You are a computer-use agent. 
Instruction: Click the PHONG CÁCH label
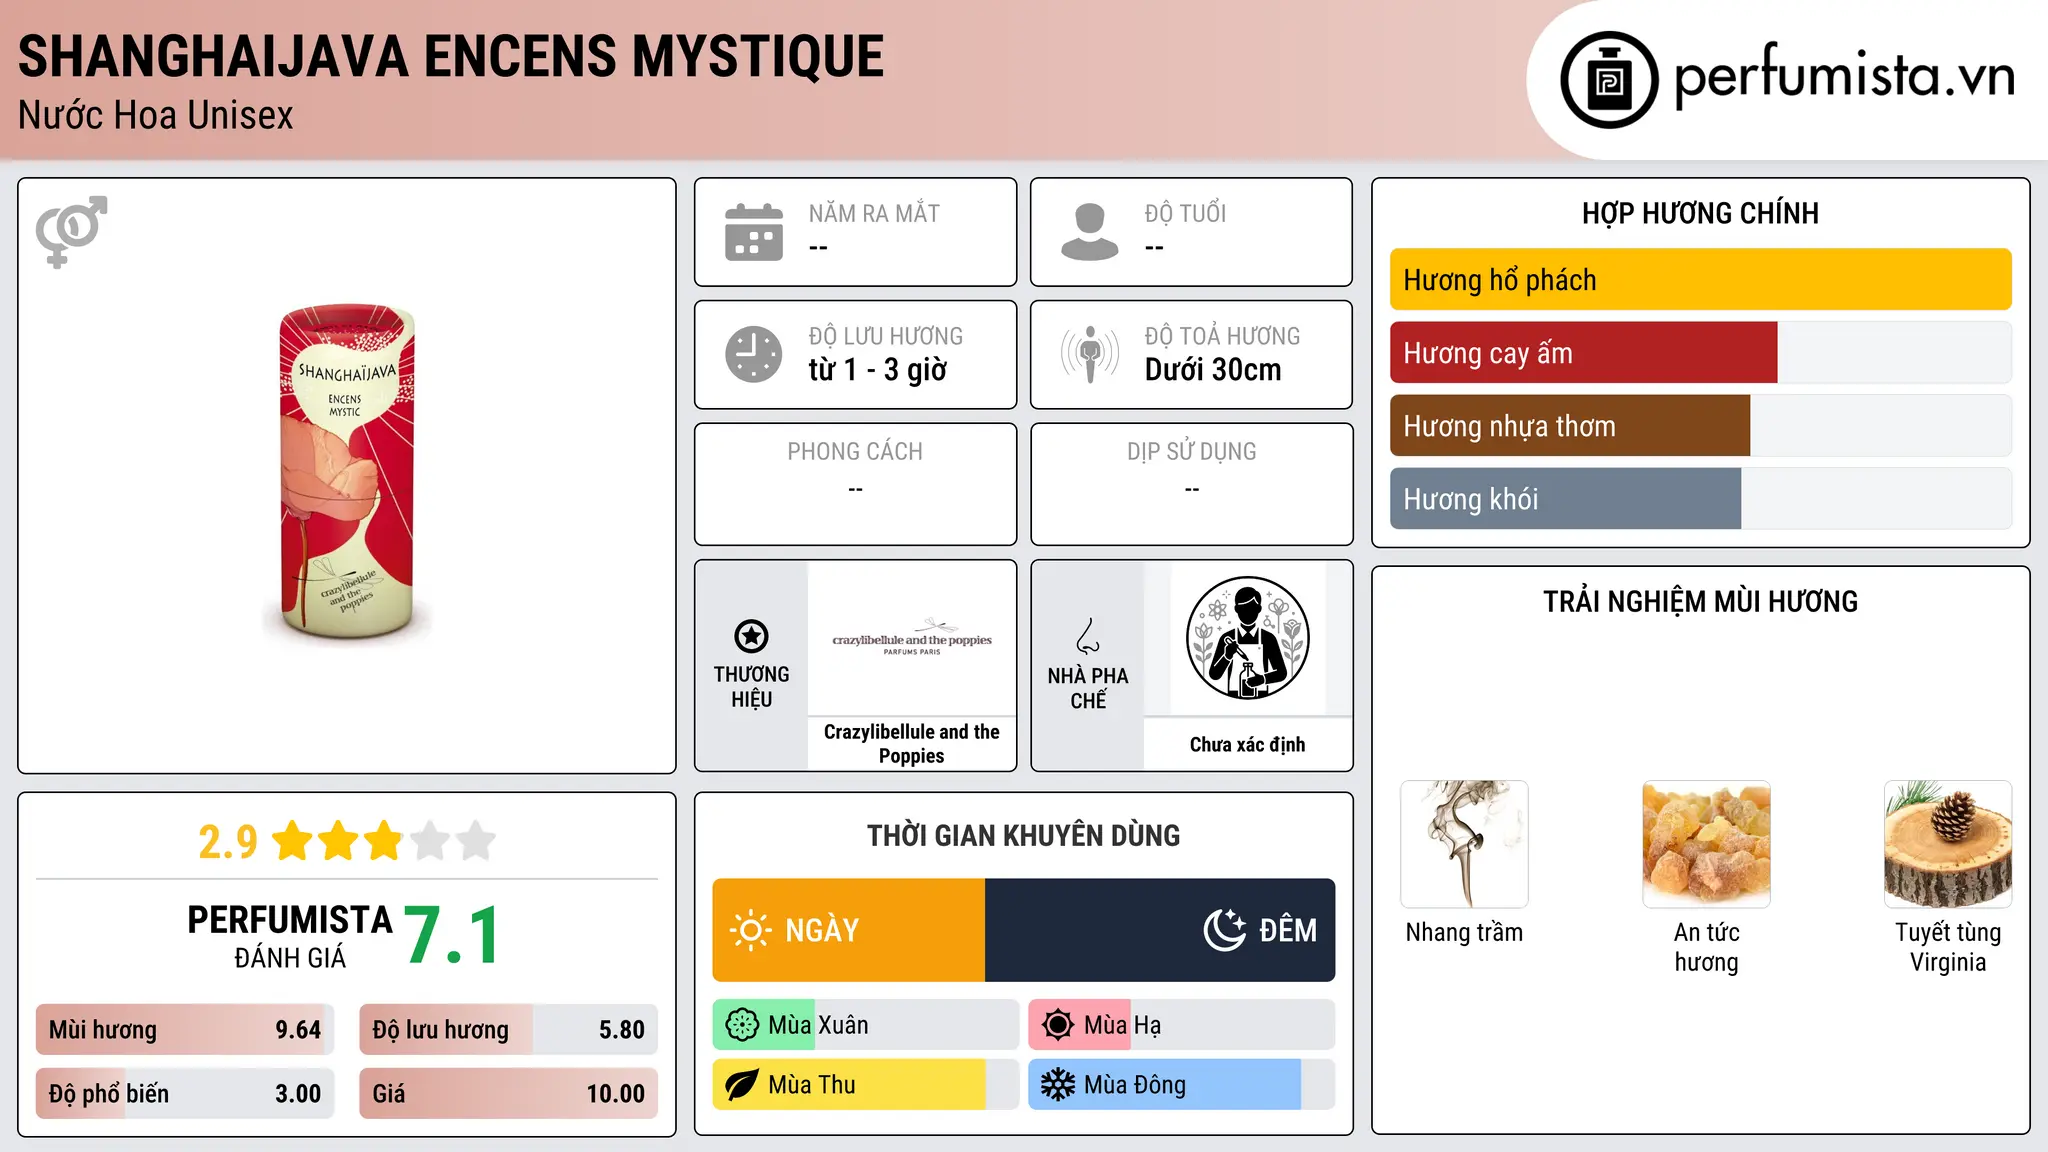coord(855,452)
